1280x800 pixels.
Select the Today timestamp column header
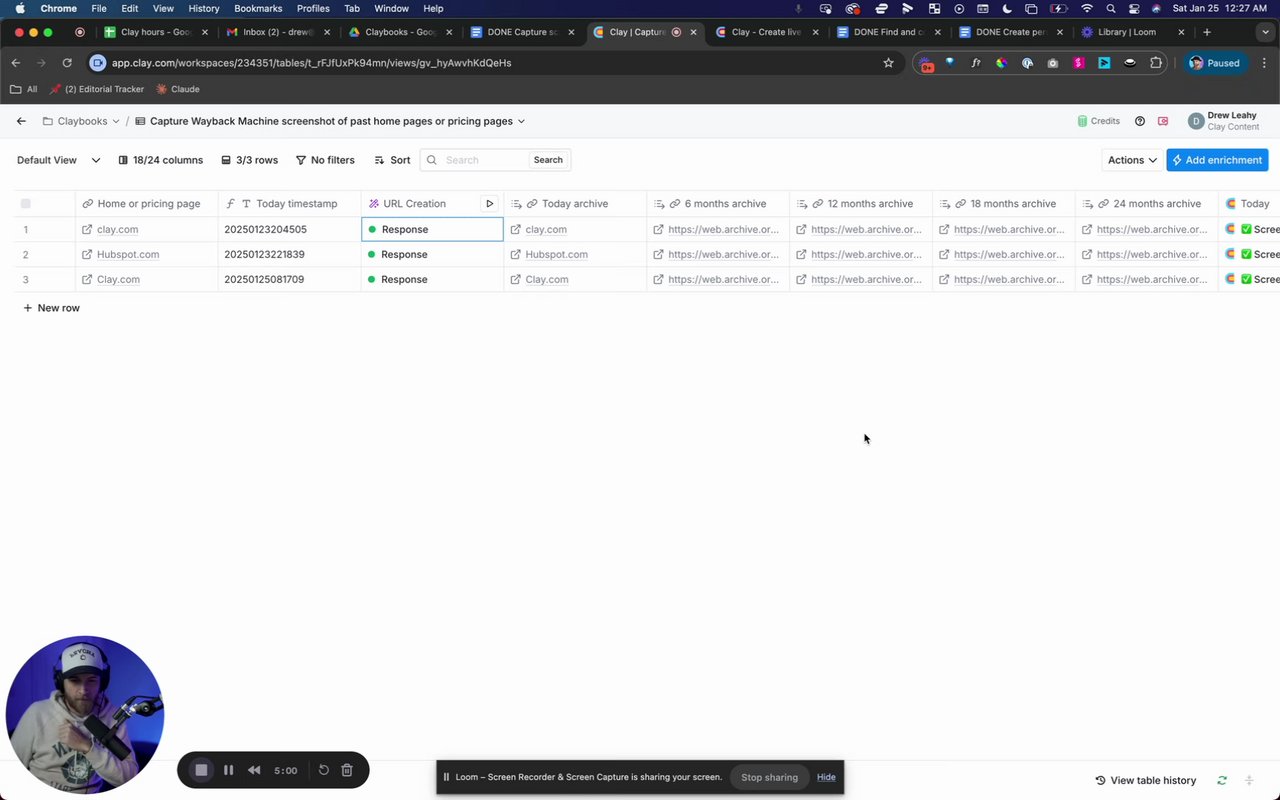tap(289, 204)
